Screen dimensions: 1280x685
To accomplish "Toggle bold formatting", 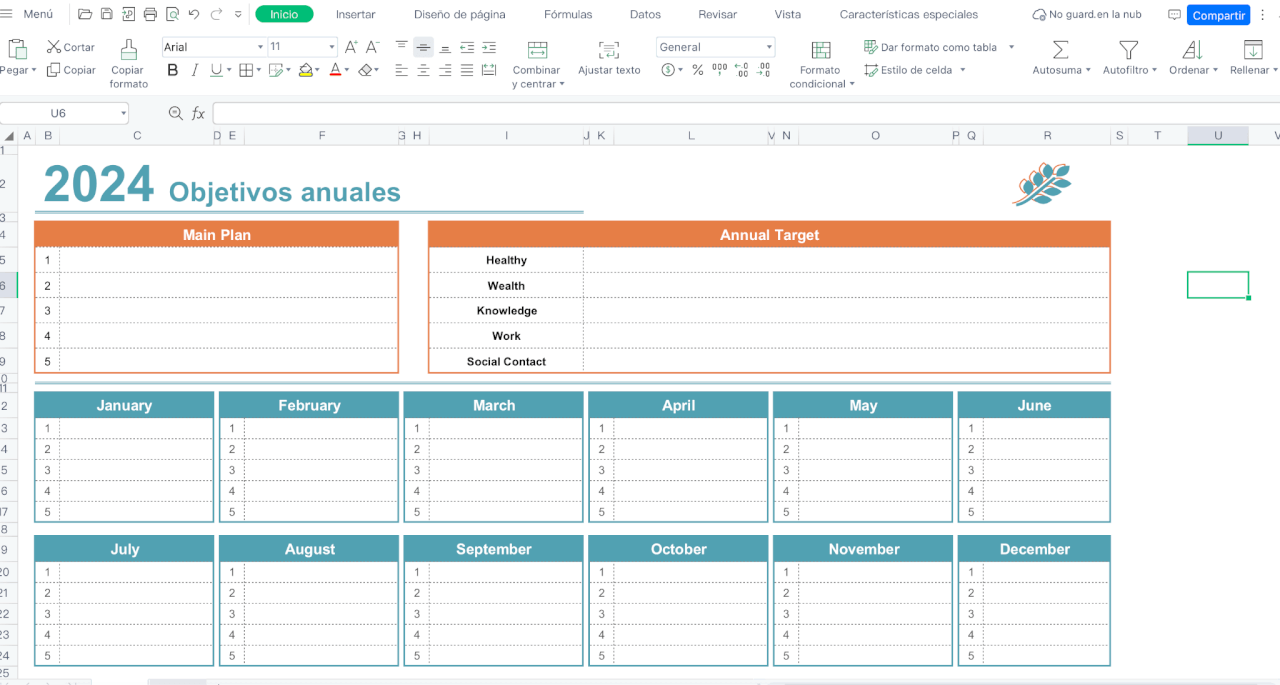I will click(172, 70).
